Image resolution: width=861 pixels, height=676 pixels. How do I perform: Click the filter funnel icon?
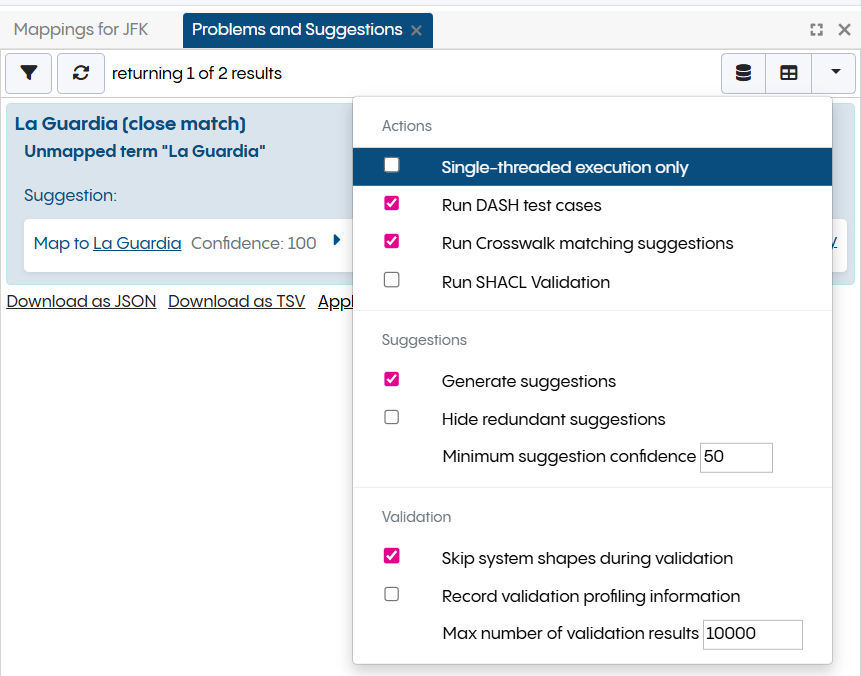click(x=30, y=73)
